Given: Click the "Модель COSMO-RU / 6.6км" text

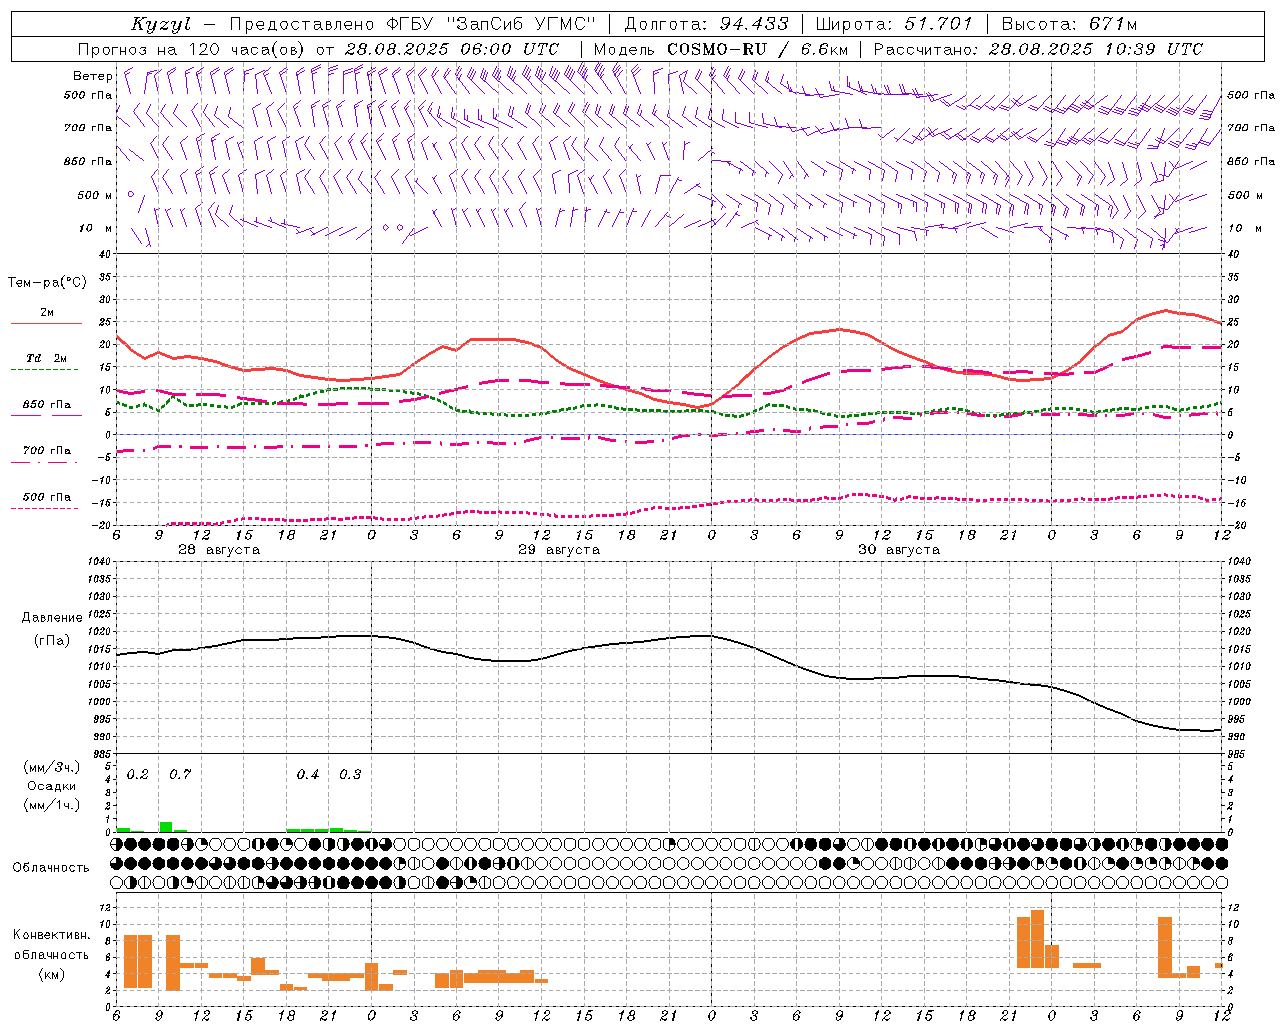Looking at the screenshot, I should pyautogui.click(x=721, y=49).
